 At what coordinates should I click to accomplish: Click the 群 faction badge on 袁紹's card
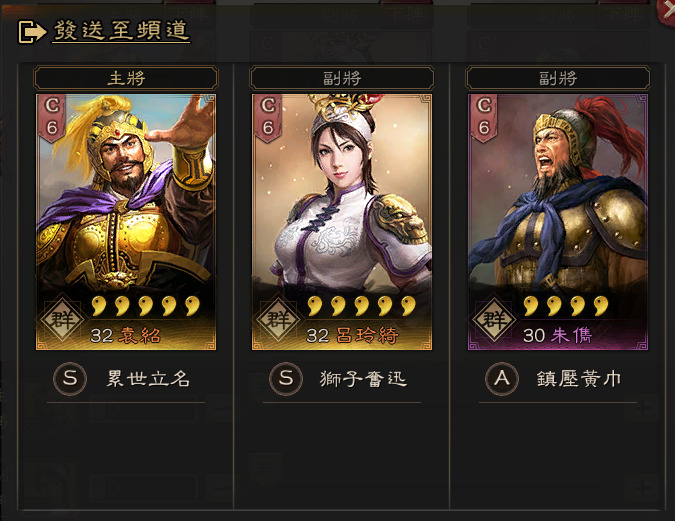[x=62, y=320]
